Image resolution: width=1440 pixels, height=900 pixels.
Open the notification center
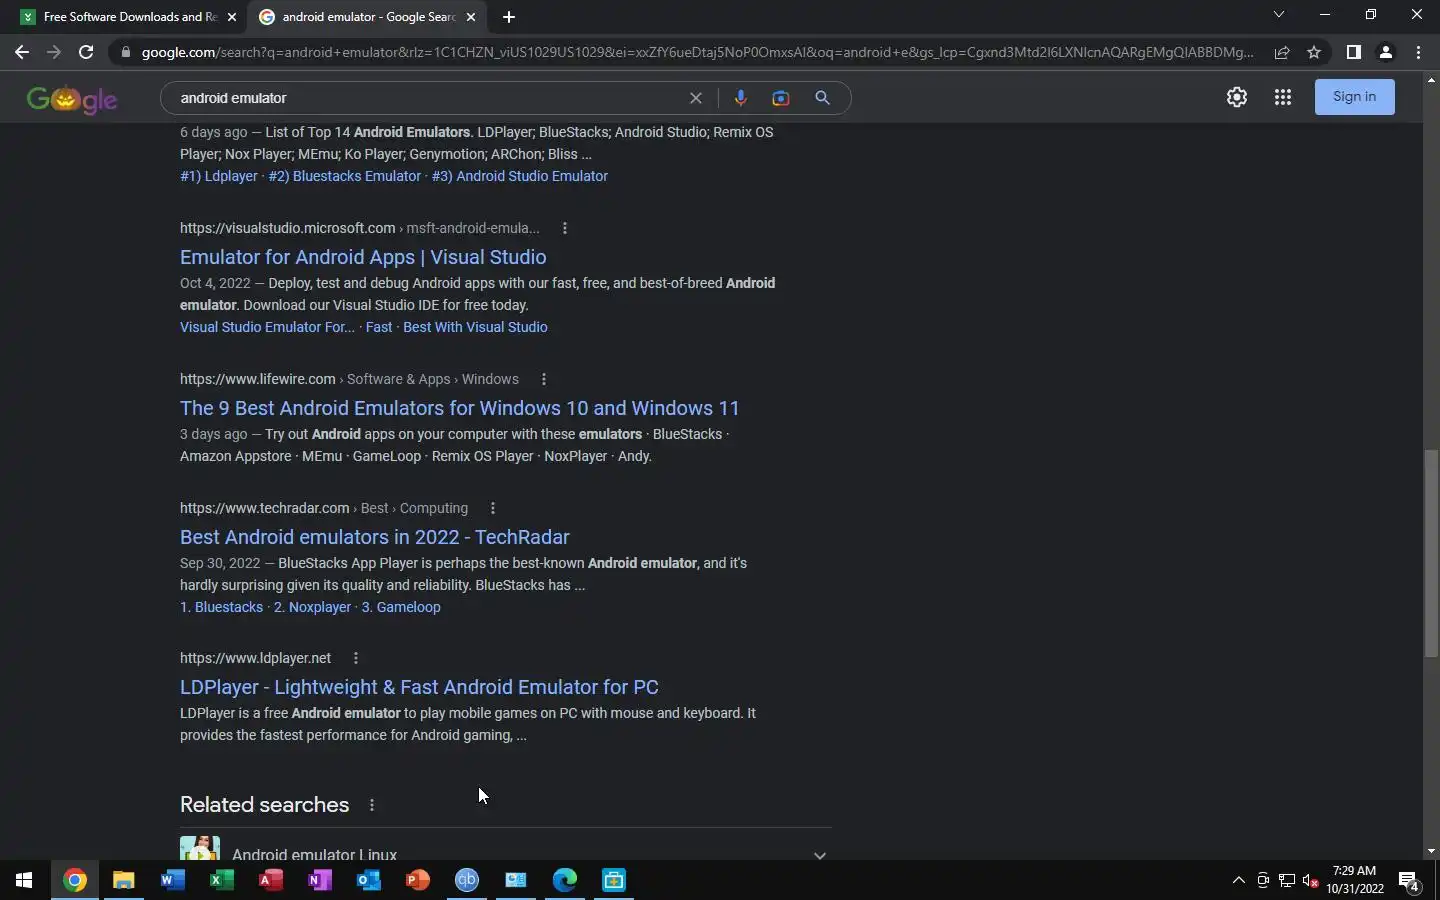(1409, 881)
